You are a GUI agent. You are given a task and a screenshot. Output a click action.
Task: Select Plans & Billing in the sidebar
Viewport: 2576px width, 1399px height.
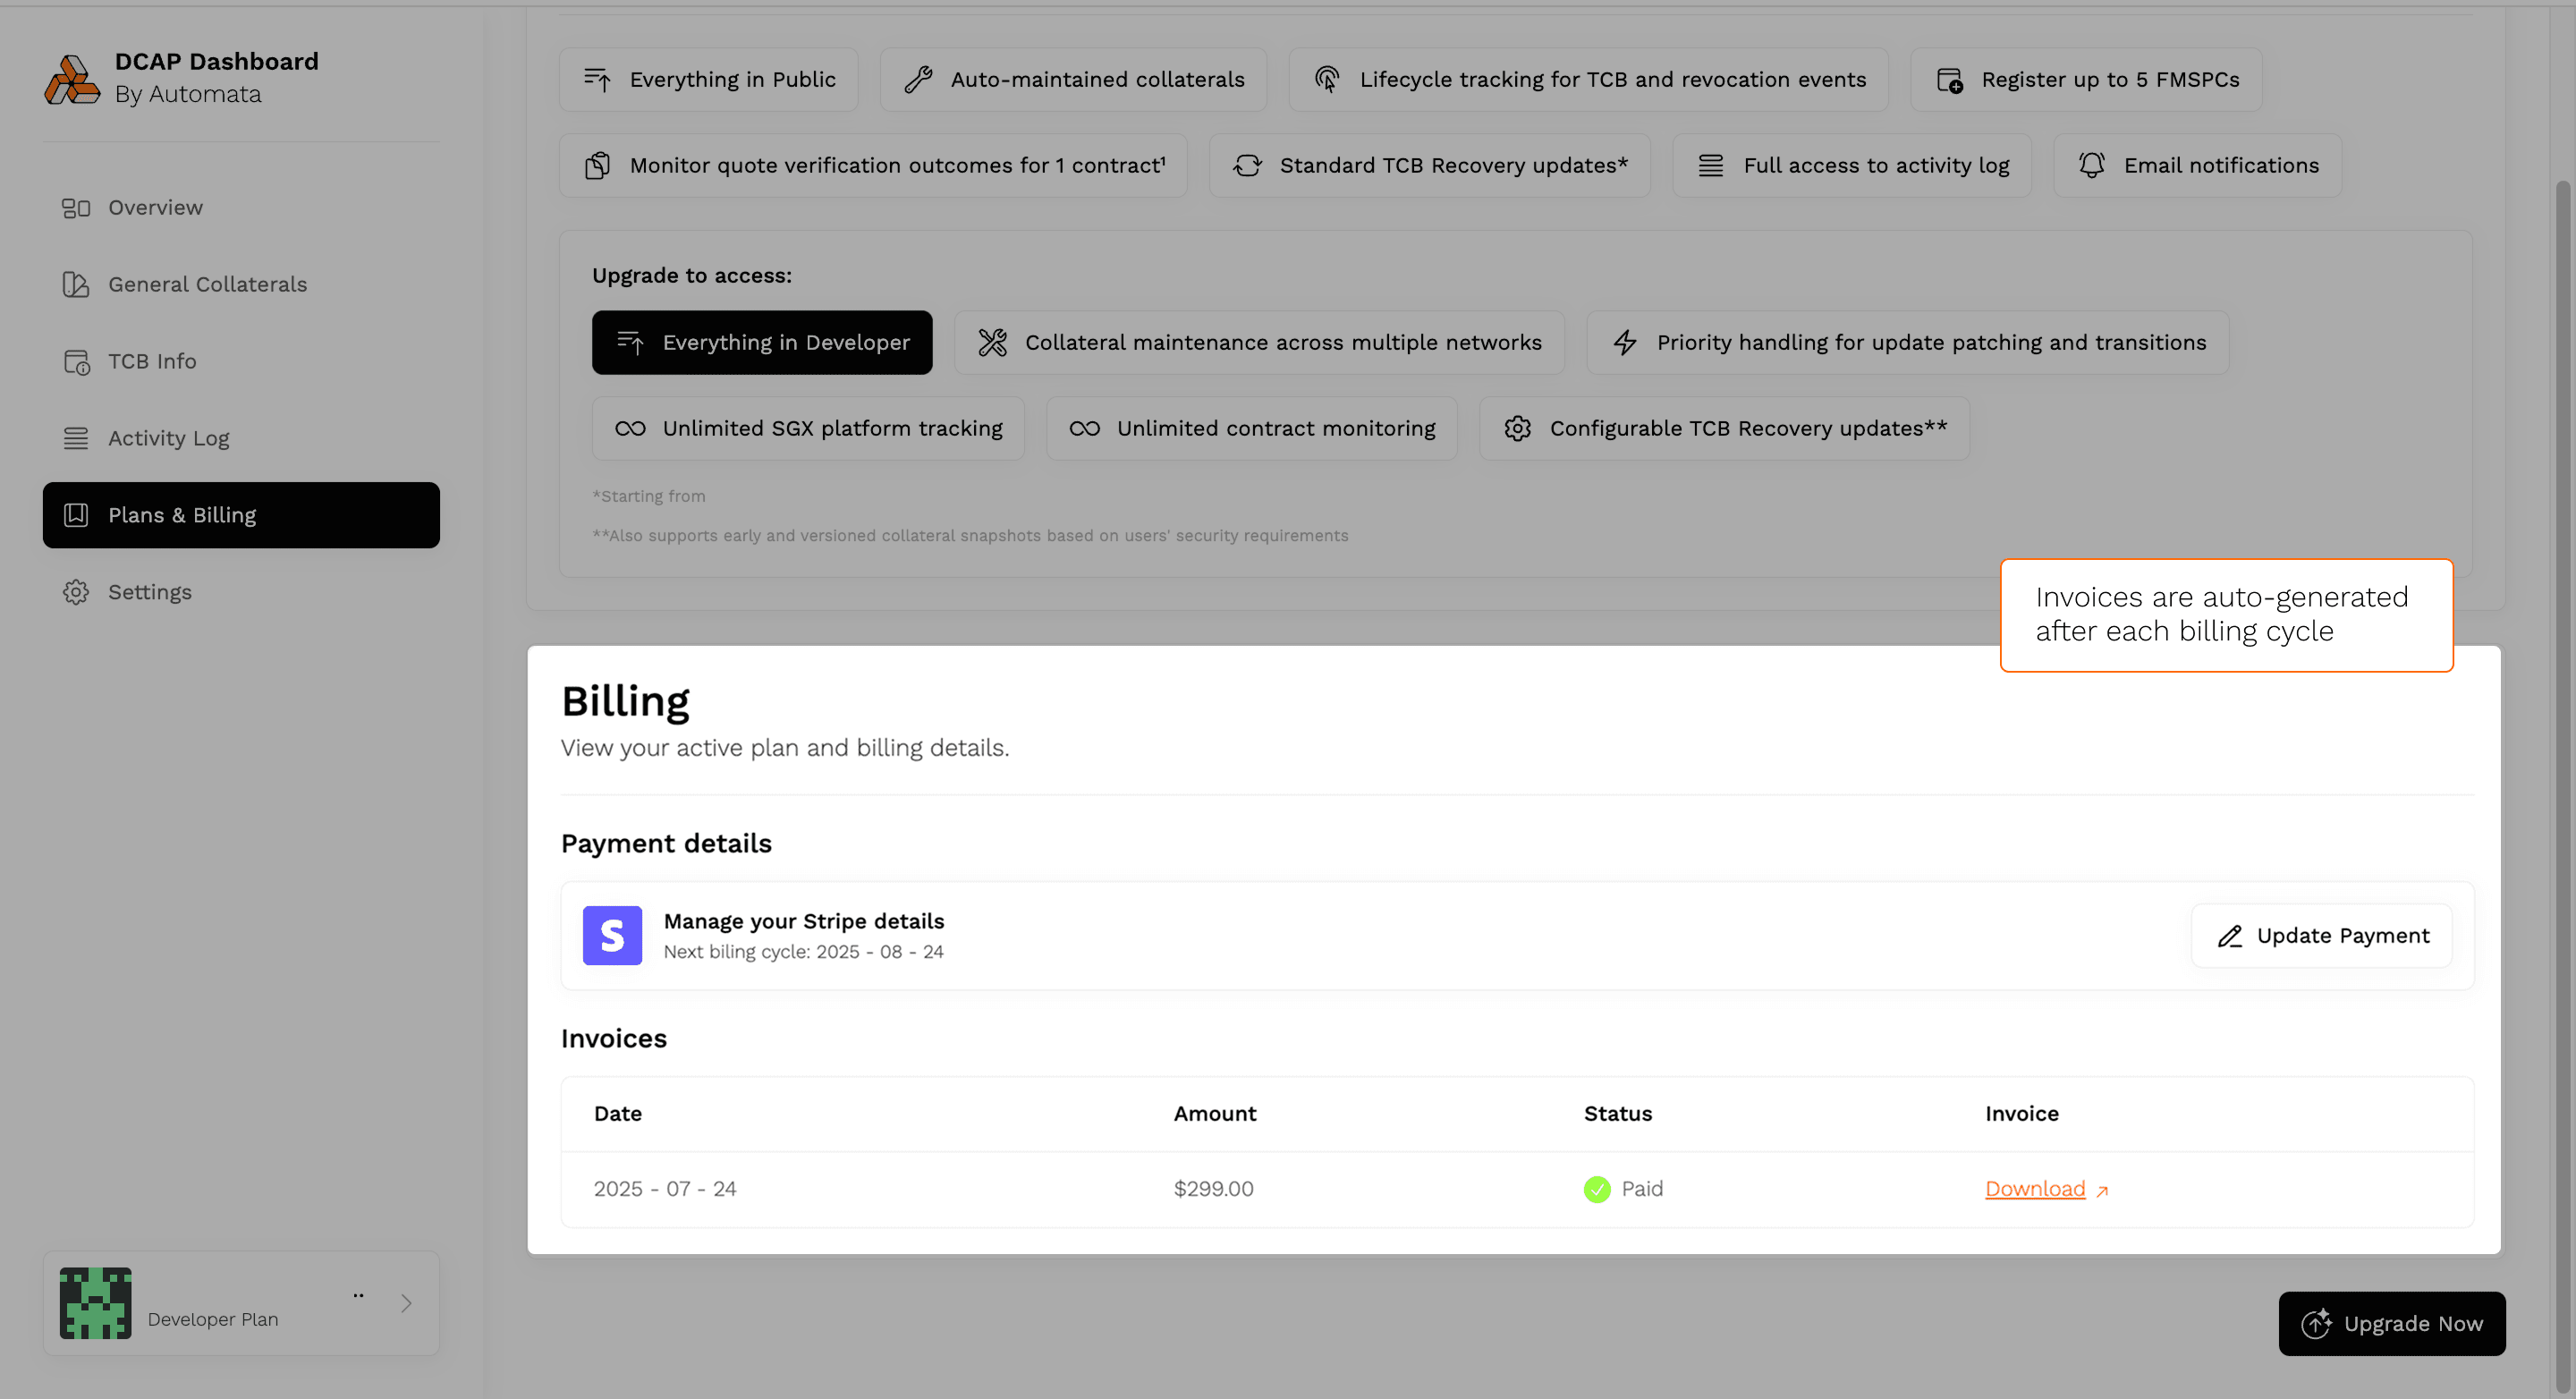click(x=182, y=515)
